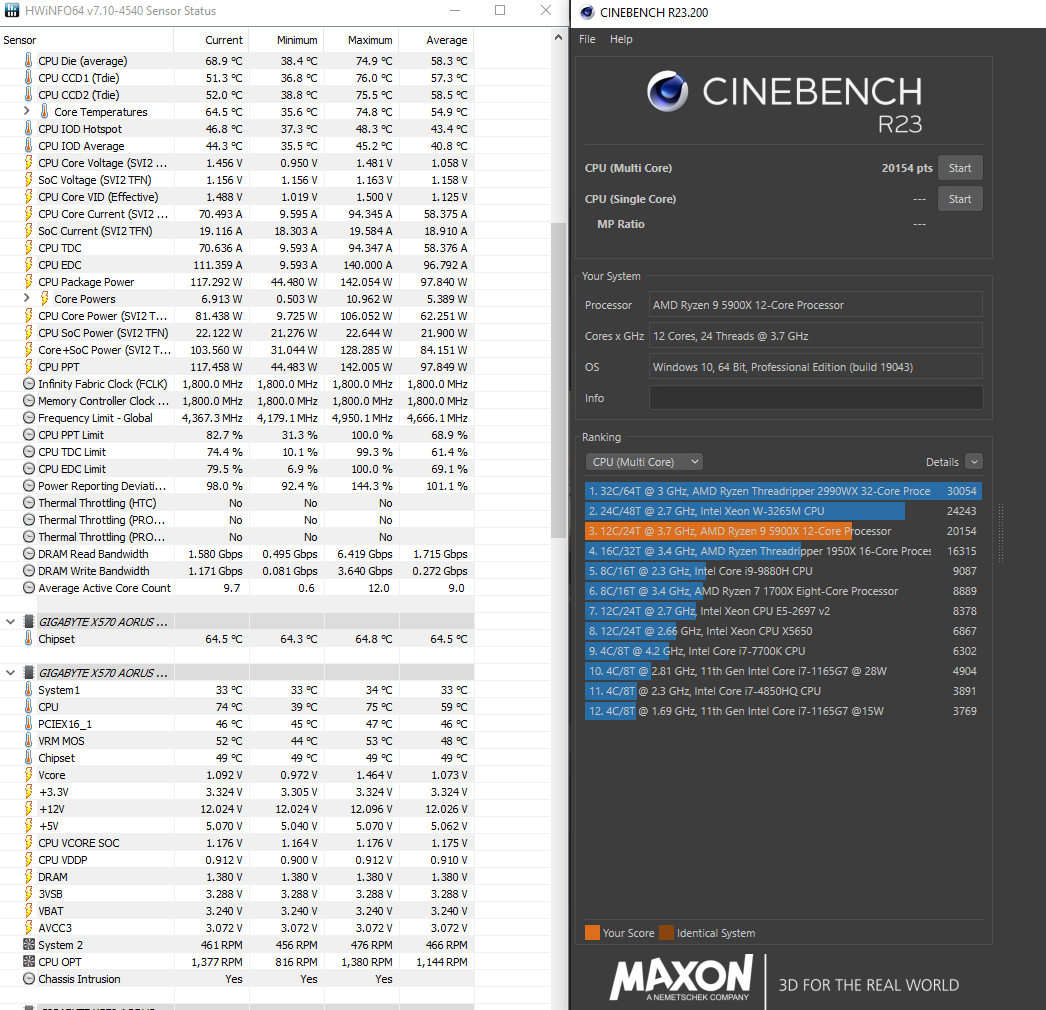
Task: Click the Processor field in Your System
Action: click(816, 305)
